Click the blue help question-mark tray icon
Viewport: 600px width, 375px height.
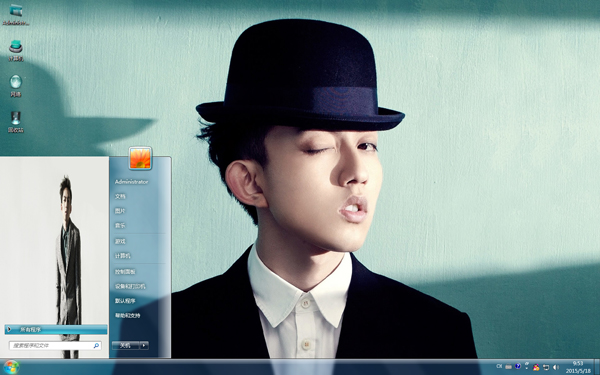tap(518, 366)
